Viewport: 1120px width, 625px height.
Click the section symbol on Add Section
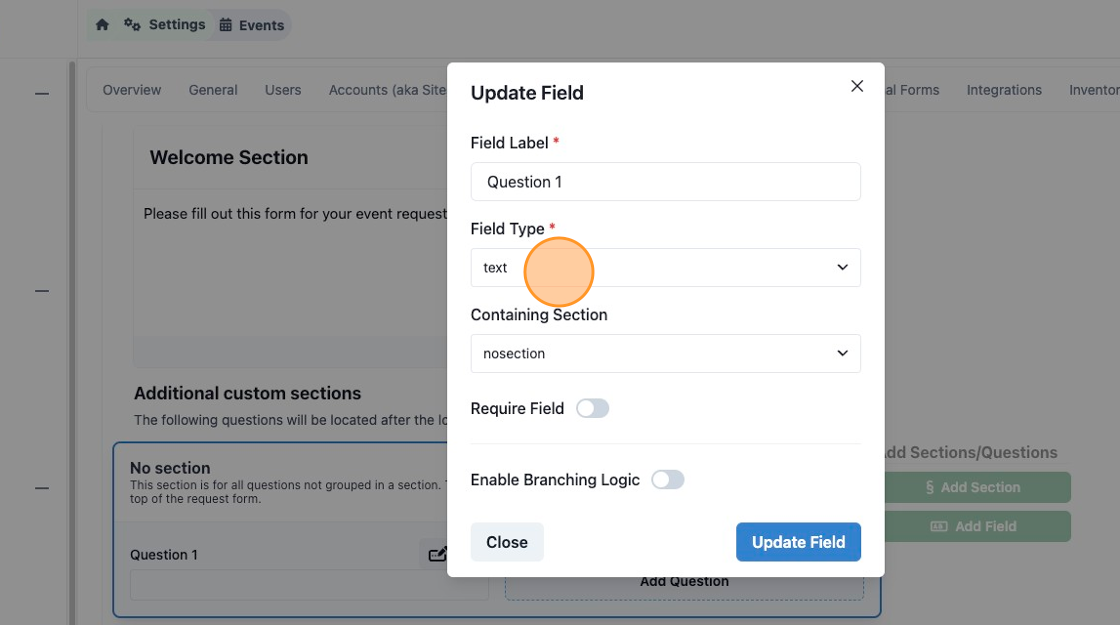pos(929,487)
